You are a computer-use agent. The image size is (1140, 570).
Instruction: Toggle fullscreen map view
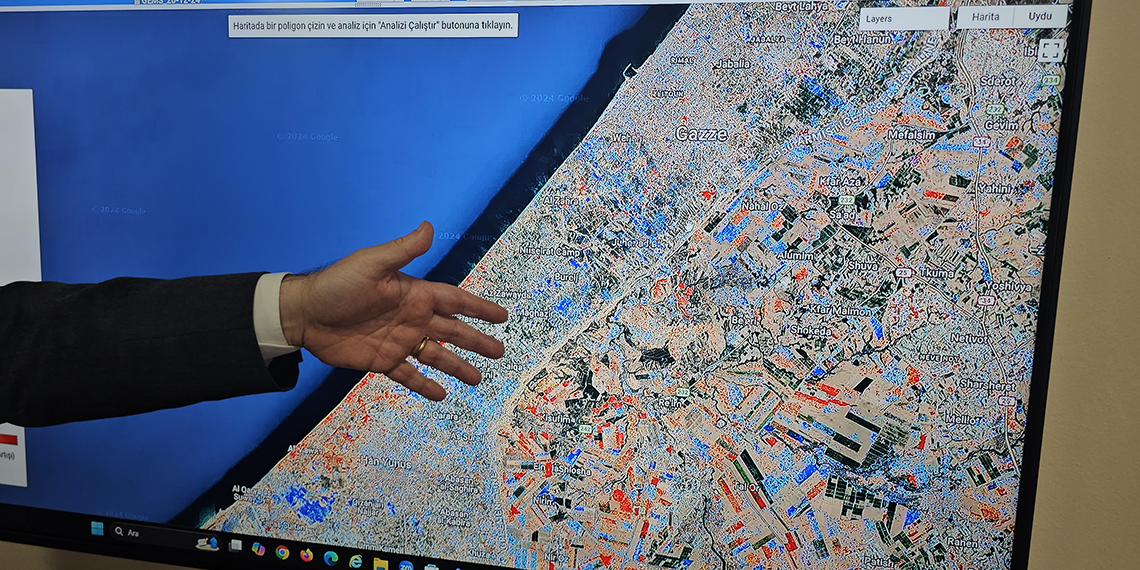click(x=1050, y=50)
